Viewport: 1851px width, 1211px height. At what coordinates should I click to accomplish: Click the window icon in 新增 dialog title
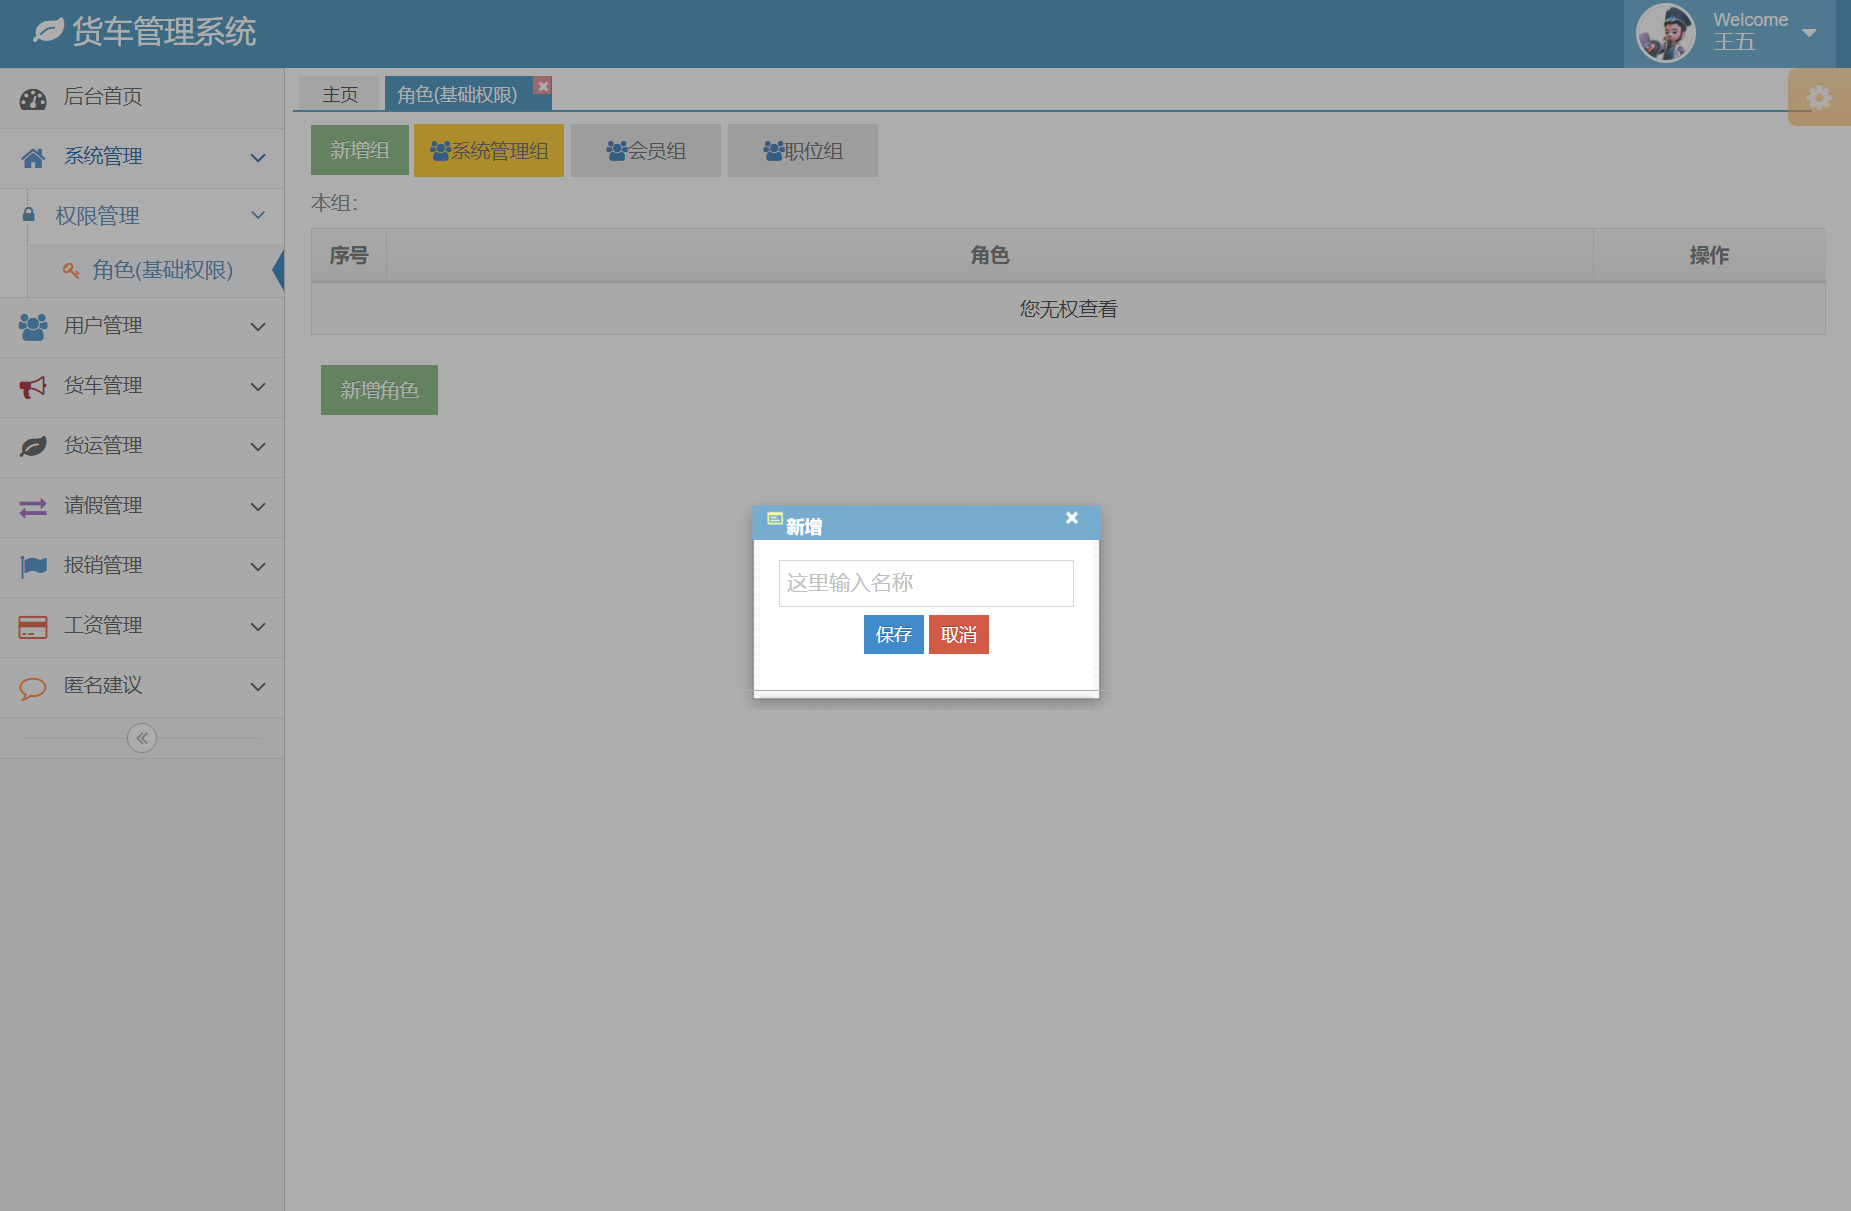(x=775, y=518)
